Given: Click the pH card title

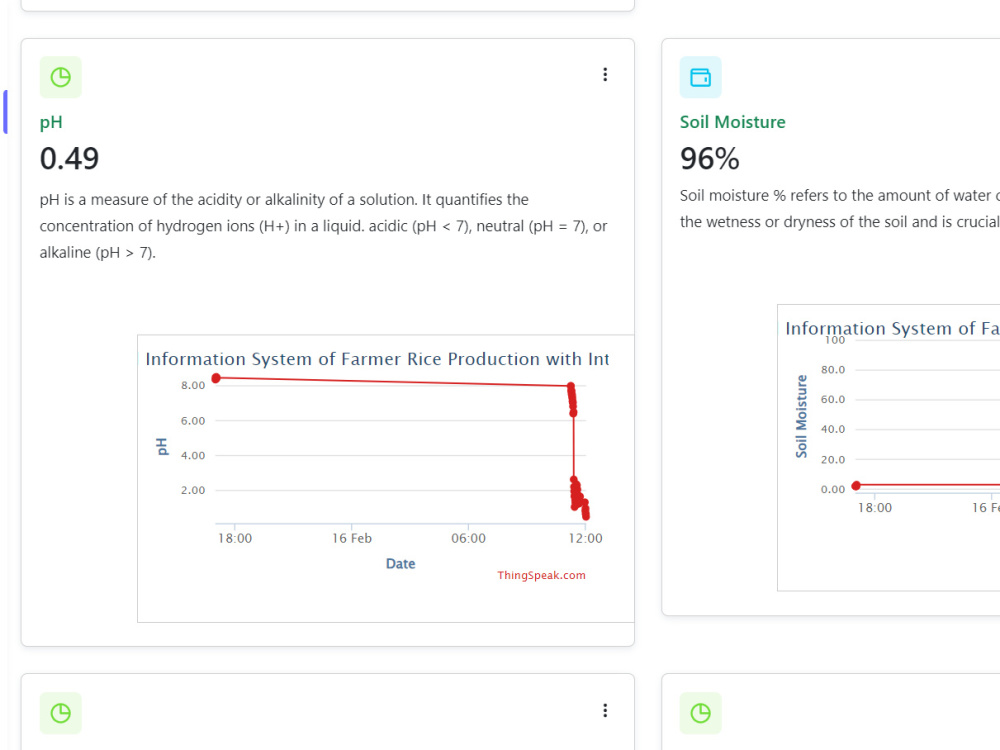Looking at the screenshot, I should 51,122.
